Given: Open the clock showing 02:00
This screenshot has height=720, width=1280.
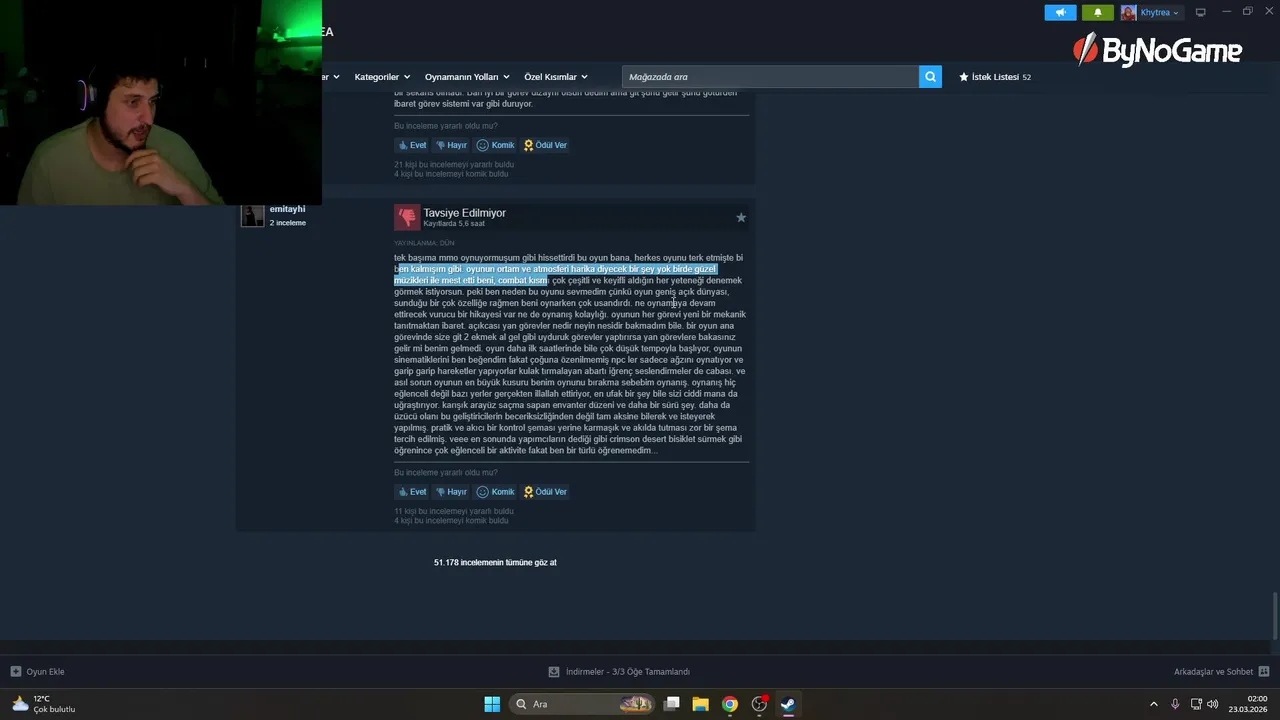Looking at the screenshot, I should point(1248,704).
